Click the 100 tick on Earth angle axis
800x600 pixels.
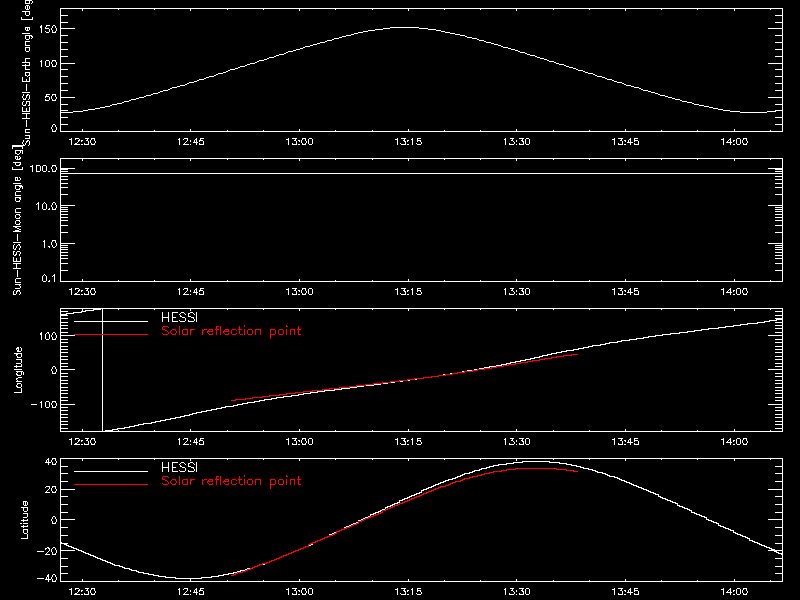coord(49,64)
